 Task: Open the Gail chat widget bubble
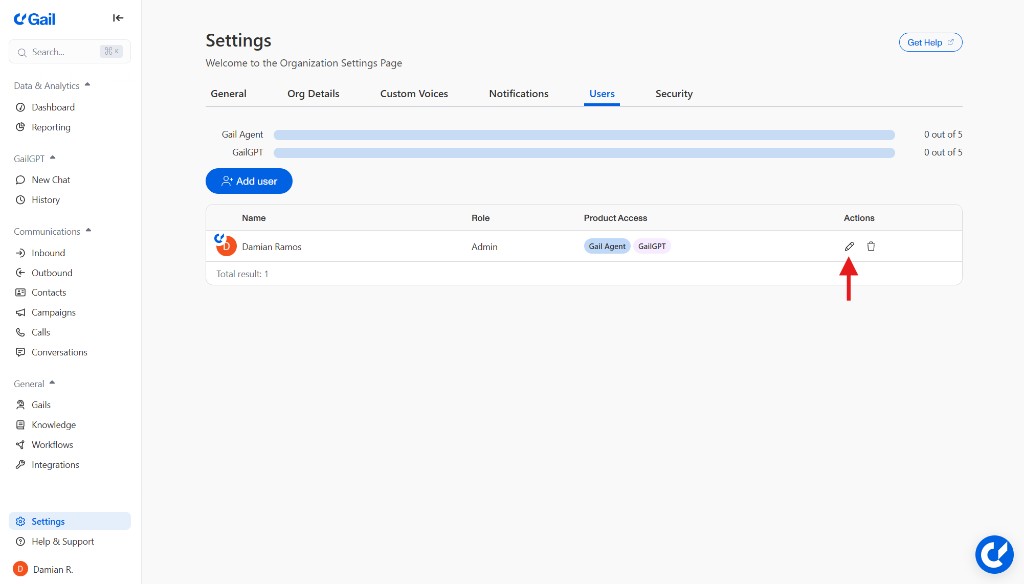[x=994, y=554]
